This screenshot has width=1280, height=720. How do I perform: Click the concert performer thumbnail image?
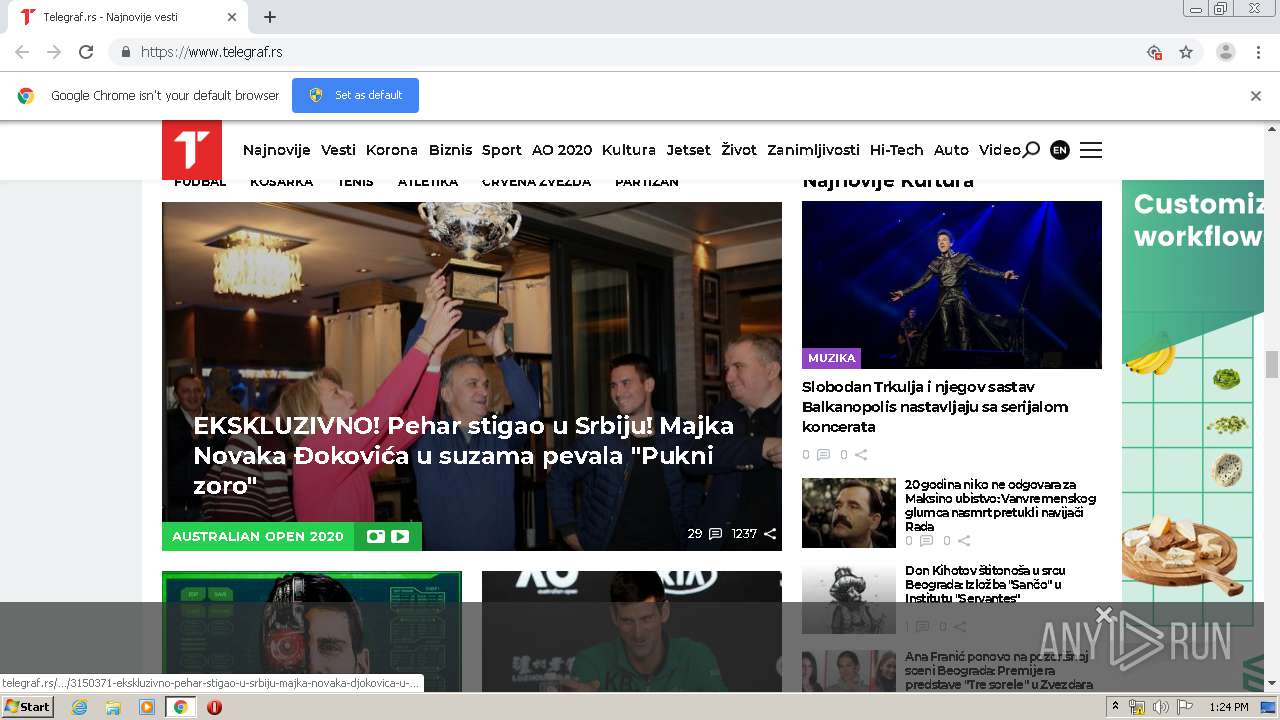[x=952, y=285]
